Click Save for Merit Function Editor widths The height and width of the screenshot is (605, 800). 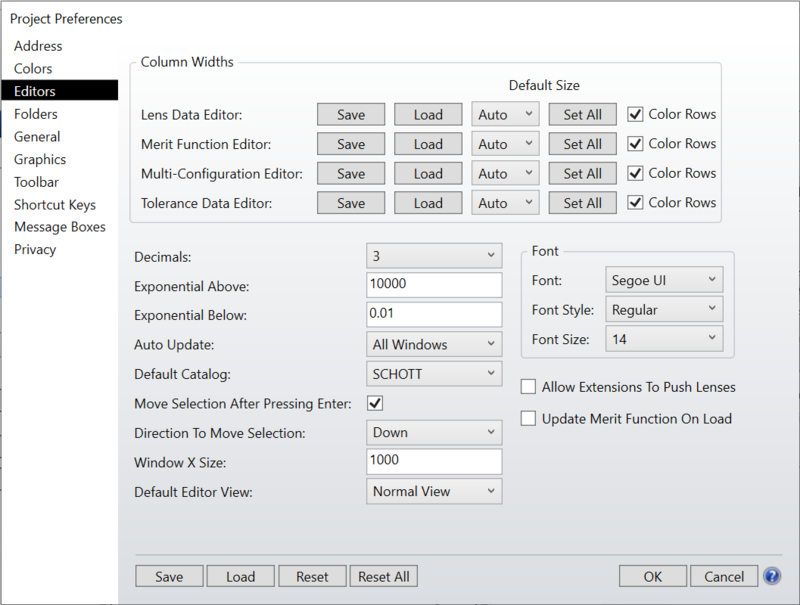click(351, 144)
